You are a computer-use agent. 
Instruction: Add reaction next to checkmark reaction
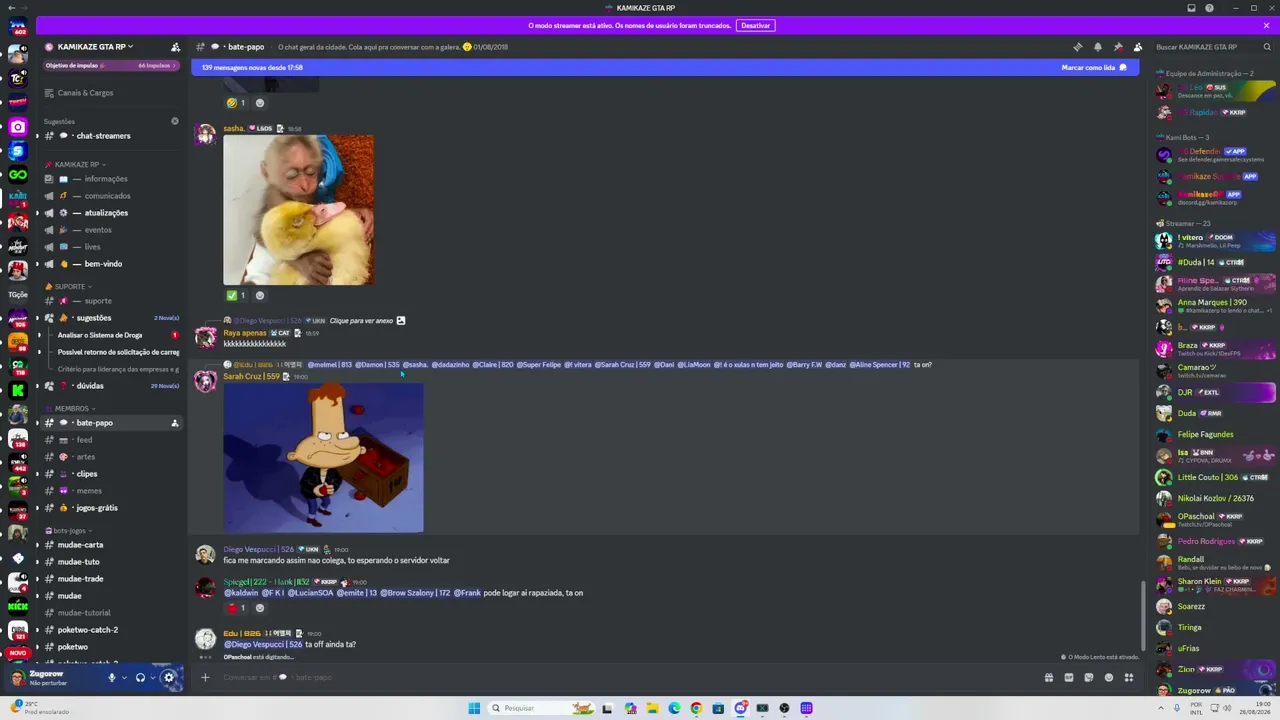(x=260, y=296)
